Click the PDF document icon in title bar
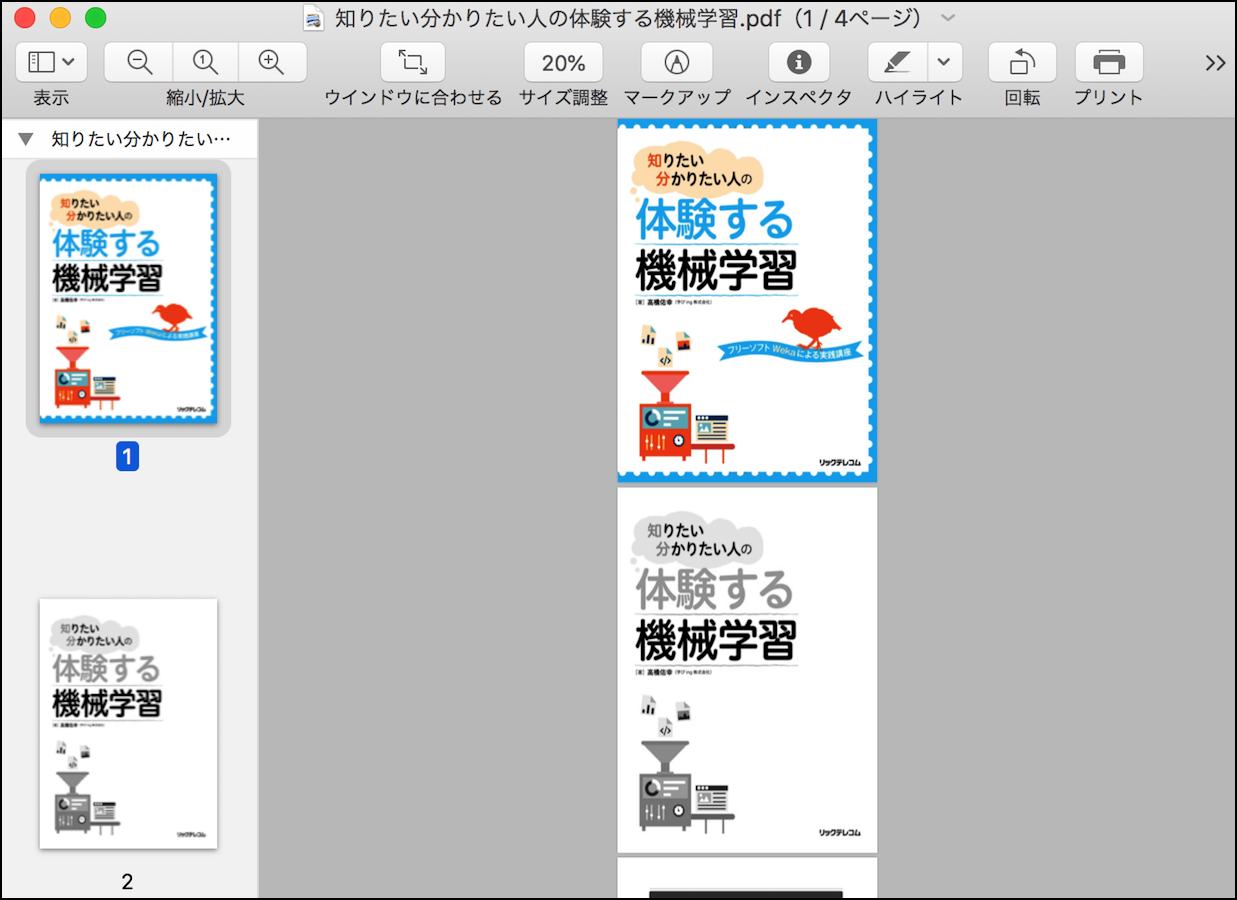Screen dimensions: 1237x900 coord(315,18)
